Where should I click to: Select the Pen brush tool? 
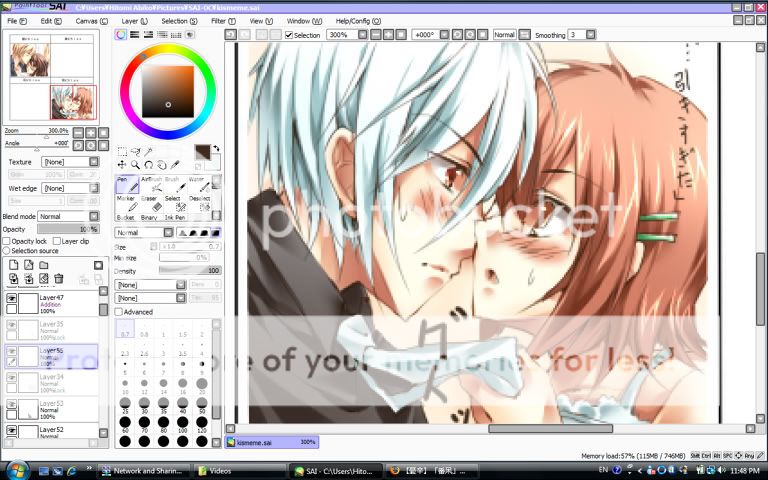click(x=127, y=184)
